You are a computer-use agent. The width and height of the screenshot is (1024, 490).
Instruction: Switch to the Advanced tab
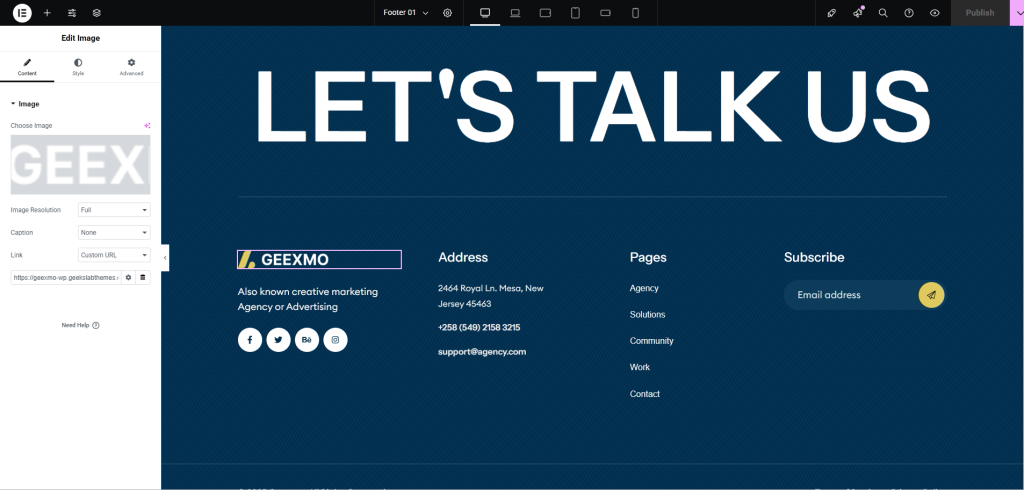coord(131,67)
